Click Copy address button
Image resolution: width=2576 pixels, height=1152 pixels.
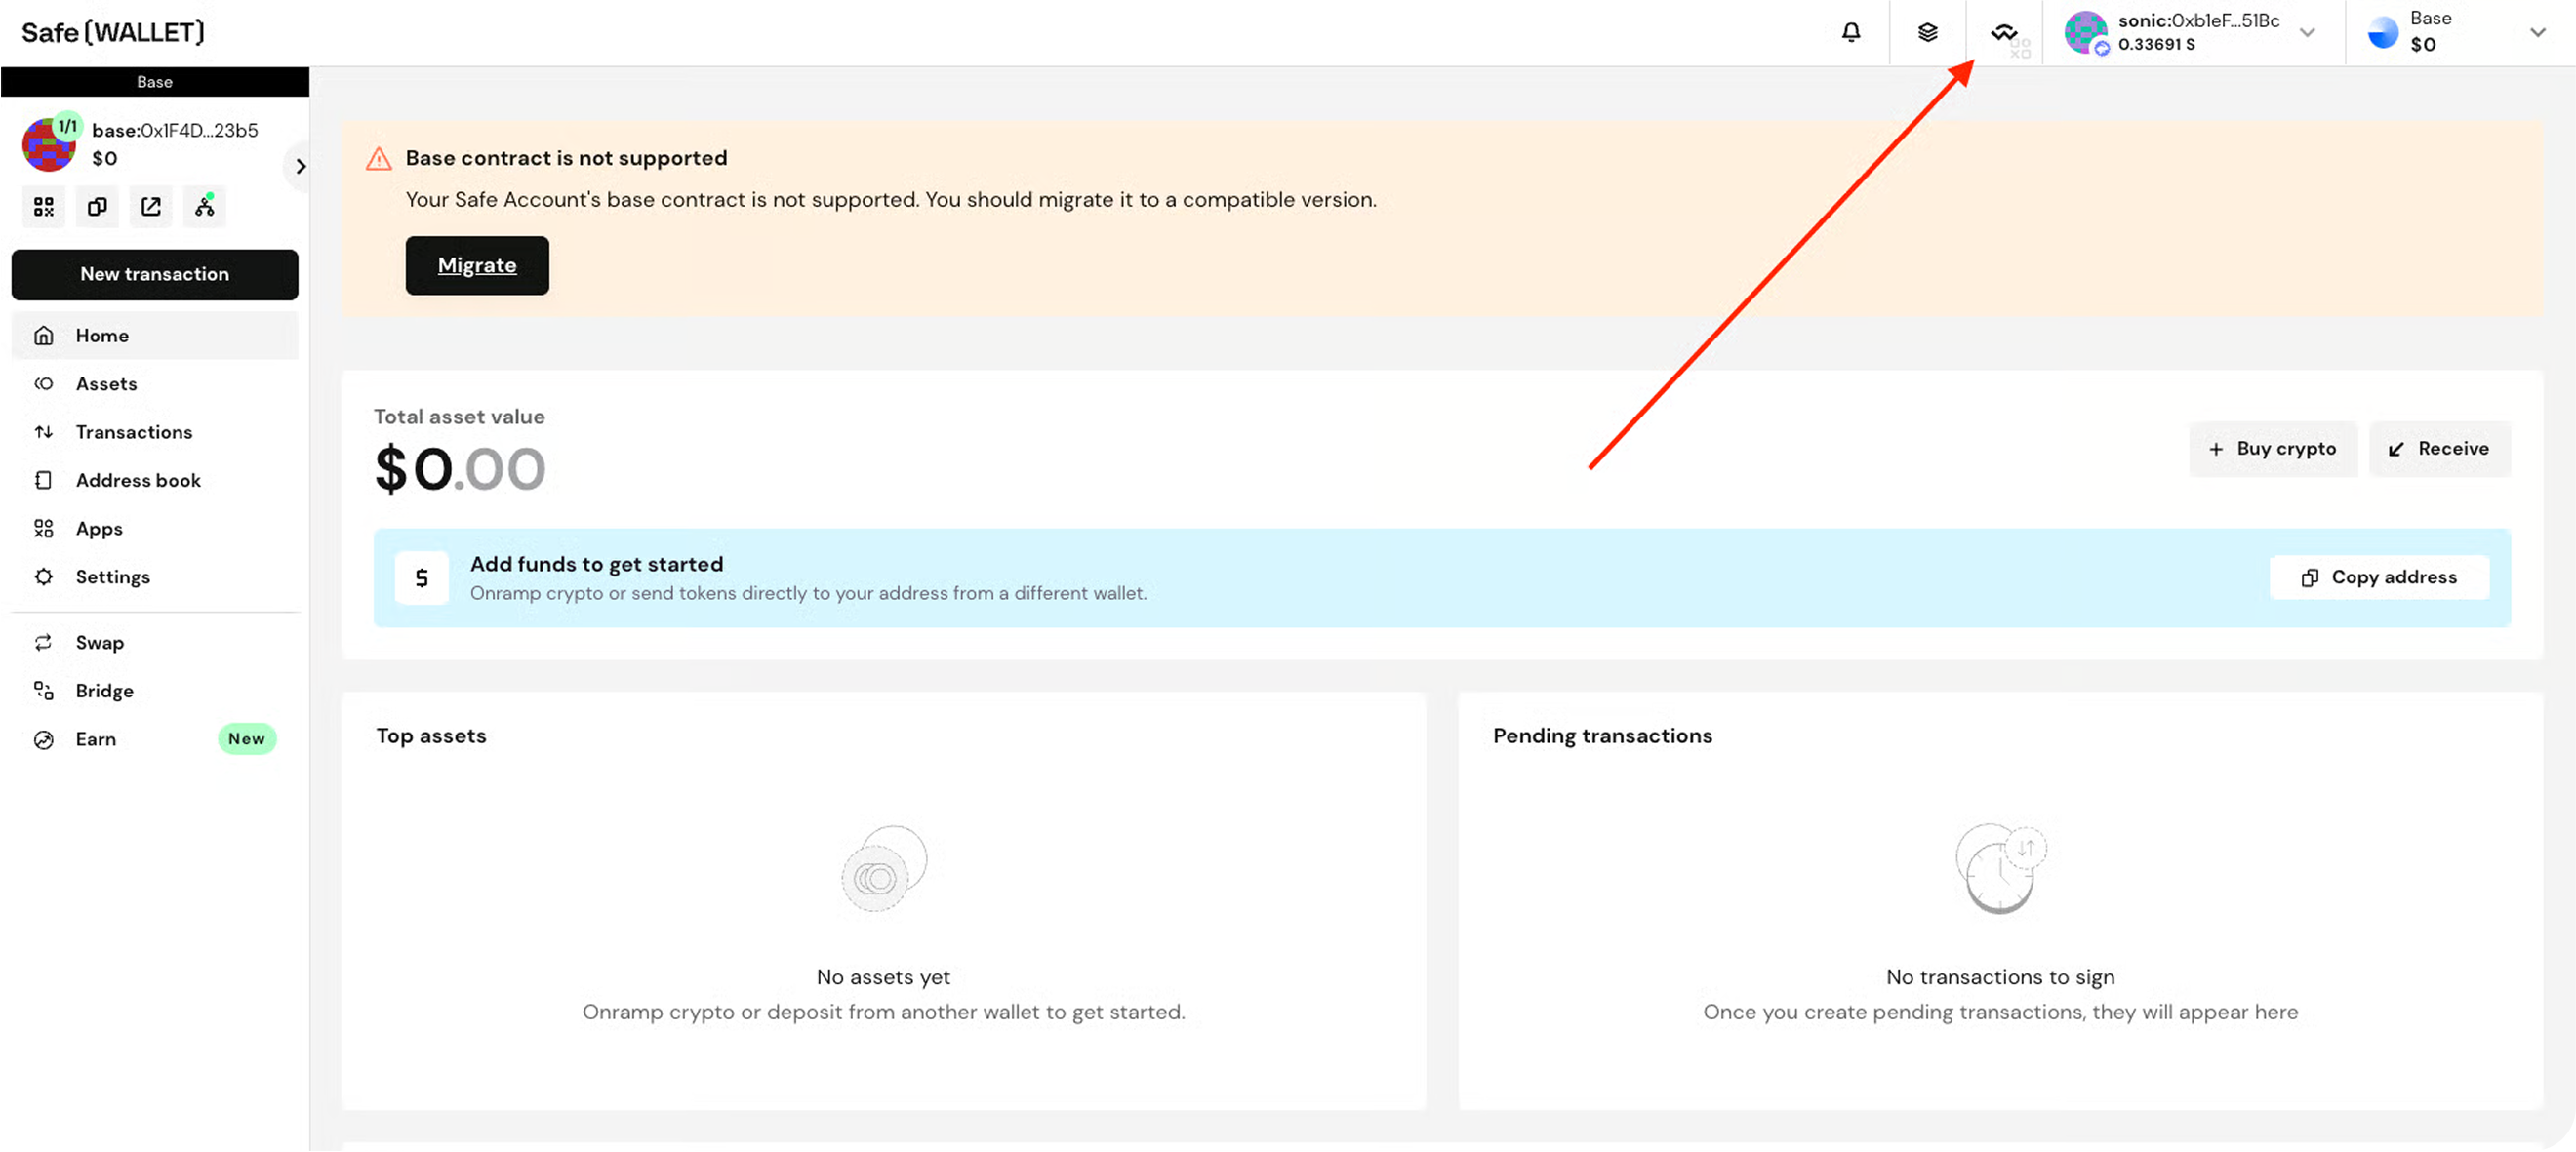click(x=2378, y=577)
